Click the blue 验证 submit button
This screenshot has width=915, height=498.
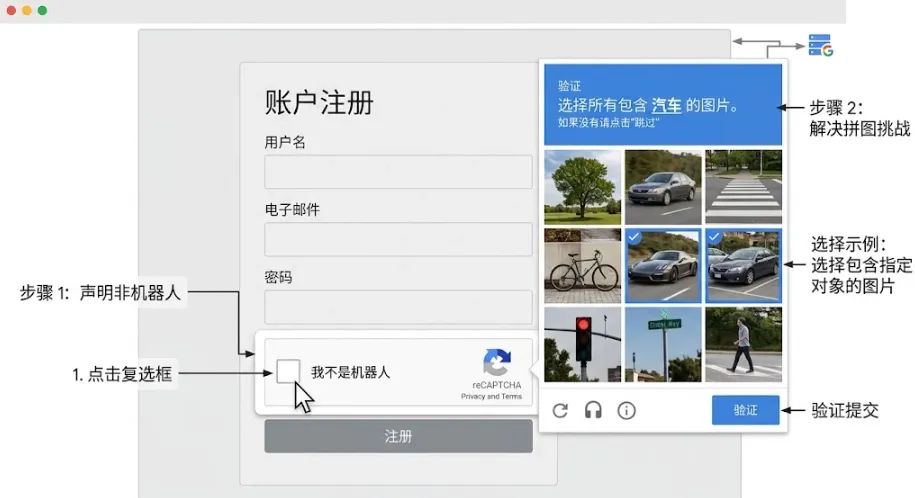[745, 410]
